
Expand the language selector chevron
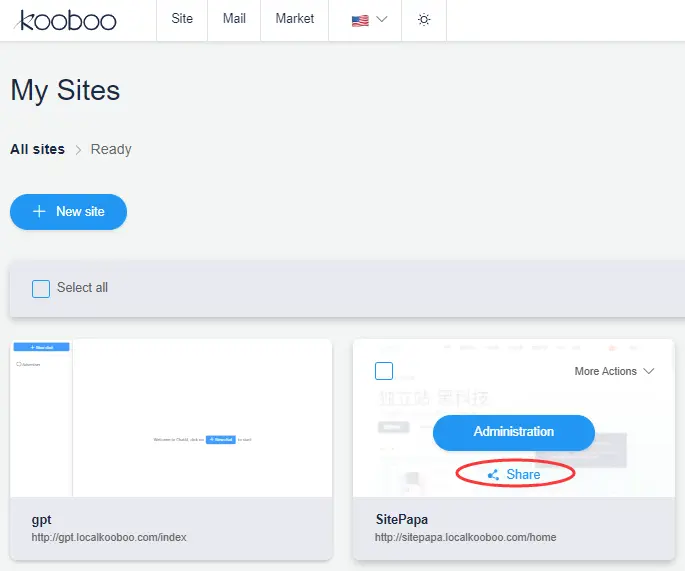click(382, 20)
